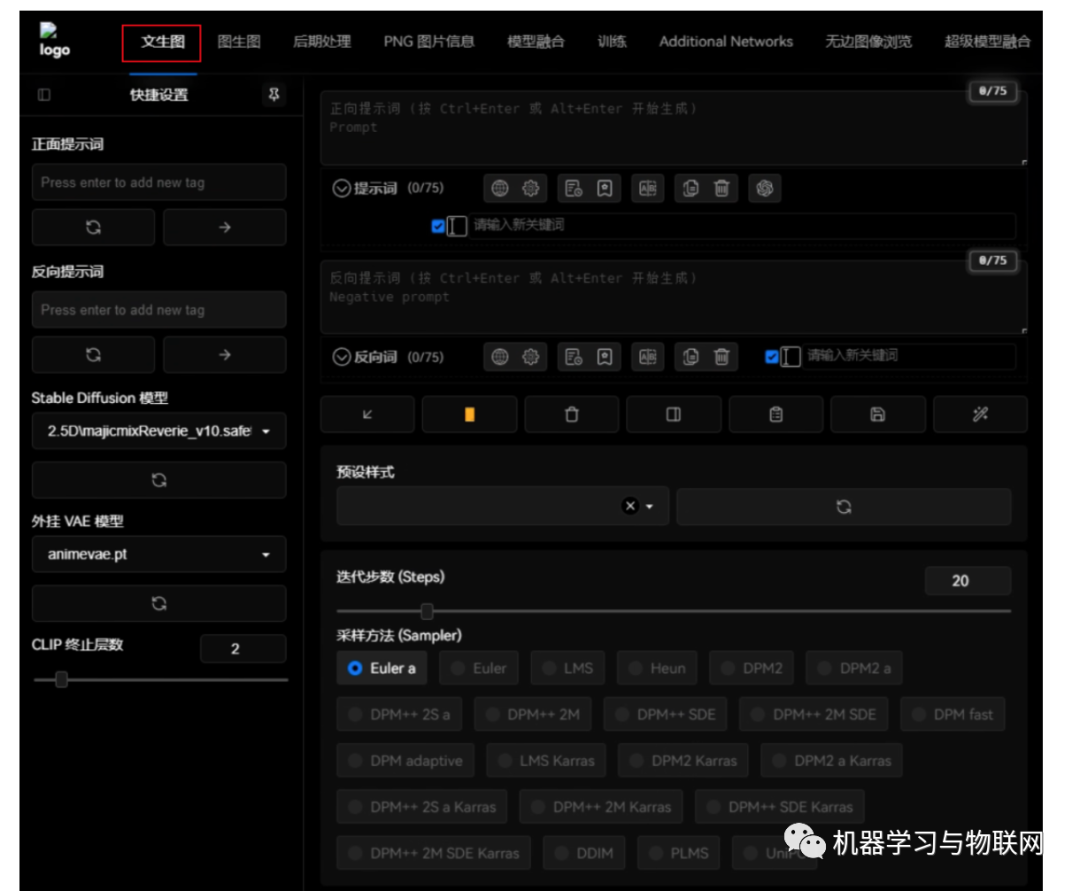This screenshot has height=891, width=1080.
Task: Click the ChatGPT icon in the 提示词 toolbar
Action: [x=765, y=188]
